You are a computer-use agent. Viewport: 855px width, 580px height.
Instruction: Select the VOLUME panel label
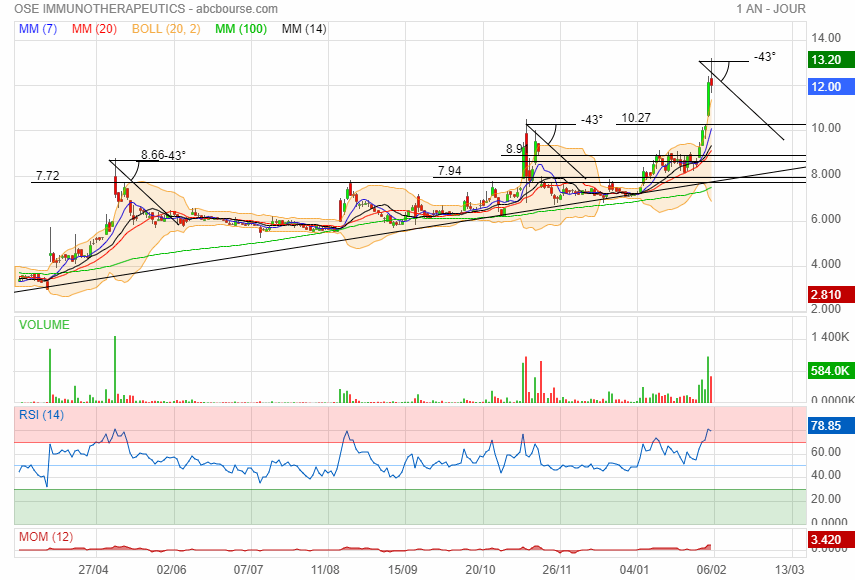point(44,325)
